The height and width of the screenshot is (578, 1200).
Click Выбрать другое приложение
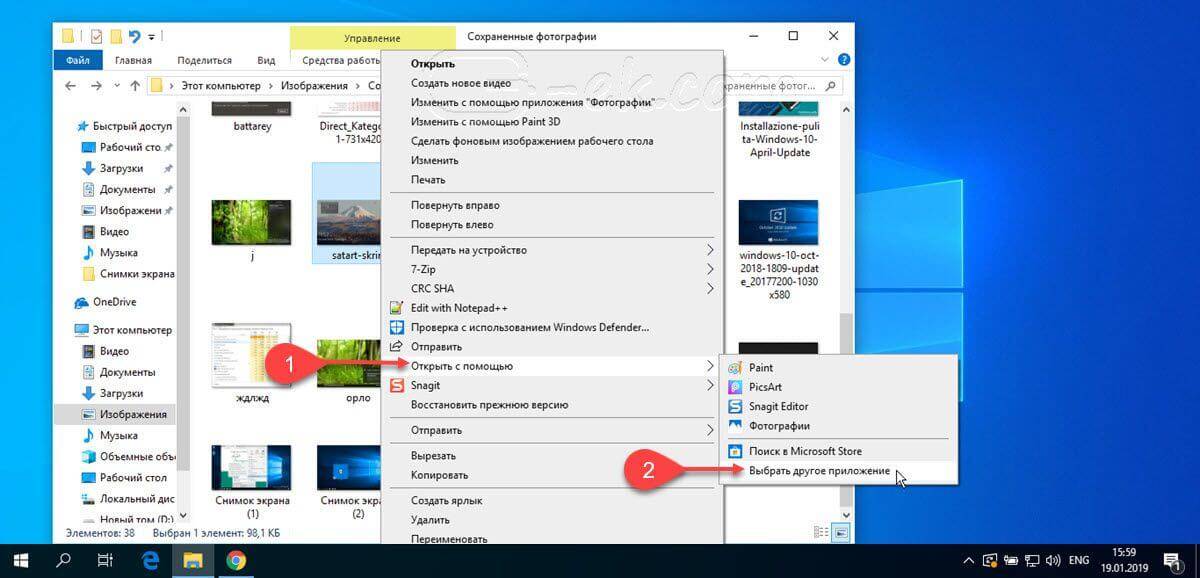point(819,471)
